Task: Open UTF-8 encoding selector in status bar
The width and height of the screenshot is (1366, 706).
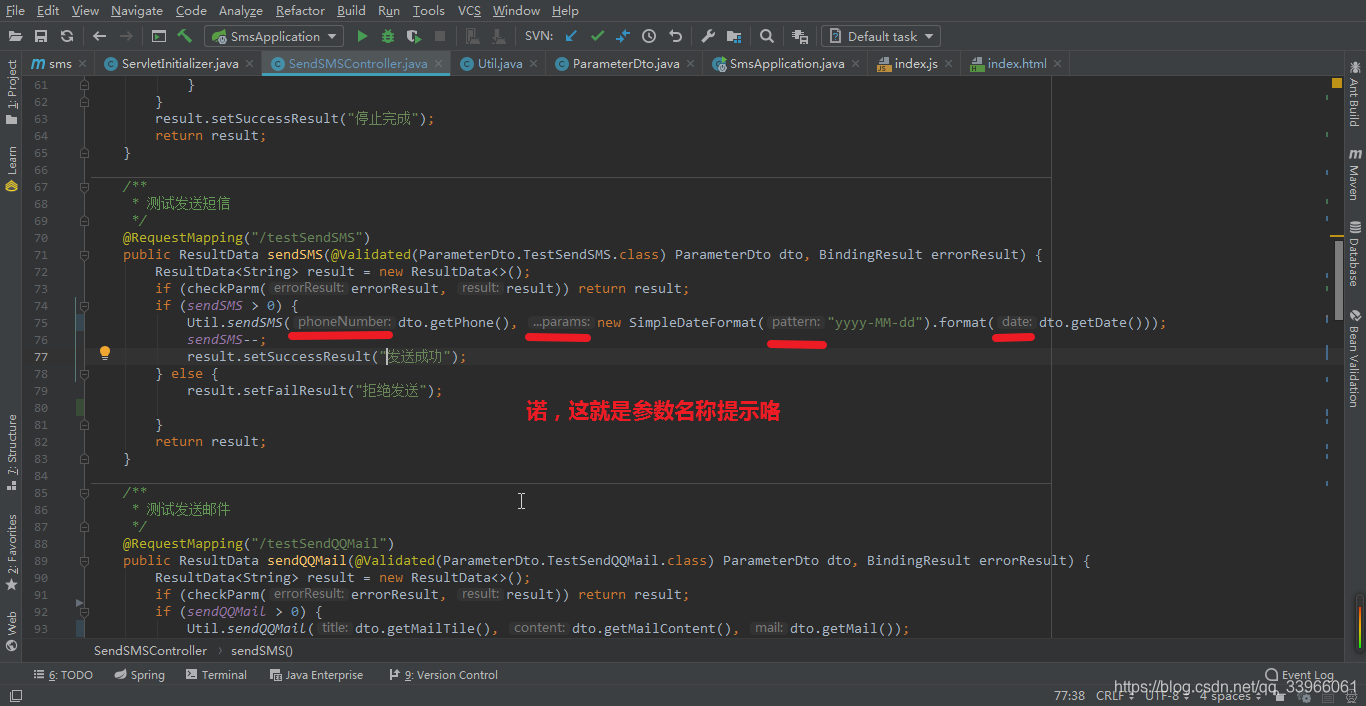Action: [x=1167, y=696]
